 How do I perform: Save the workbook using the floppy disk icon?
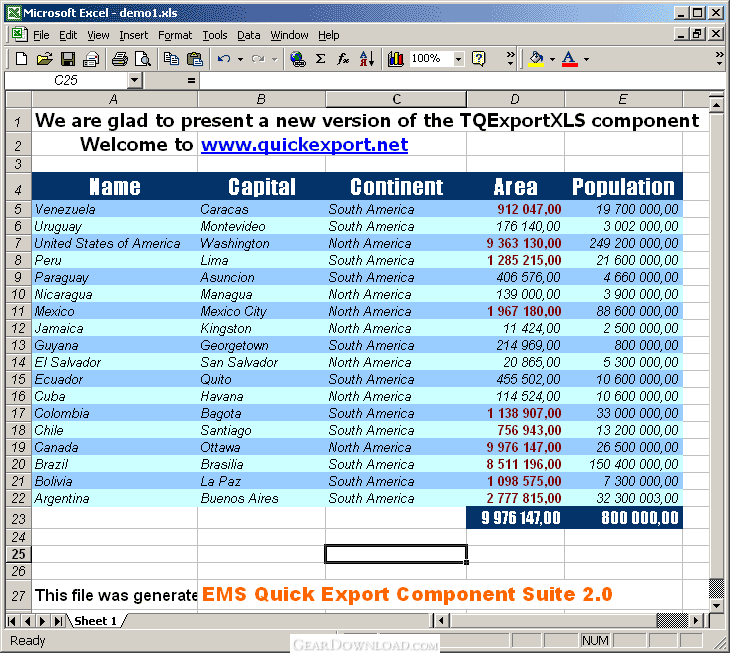(x=68, y=59)
